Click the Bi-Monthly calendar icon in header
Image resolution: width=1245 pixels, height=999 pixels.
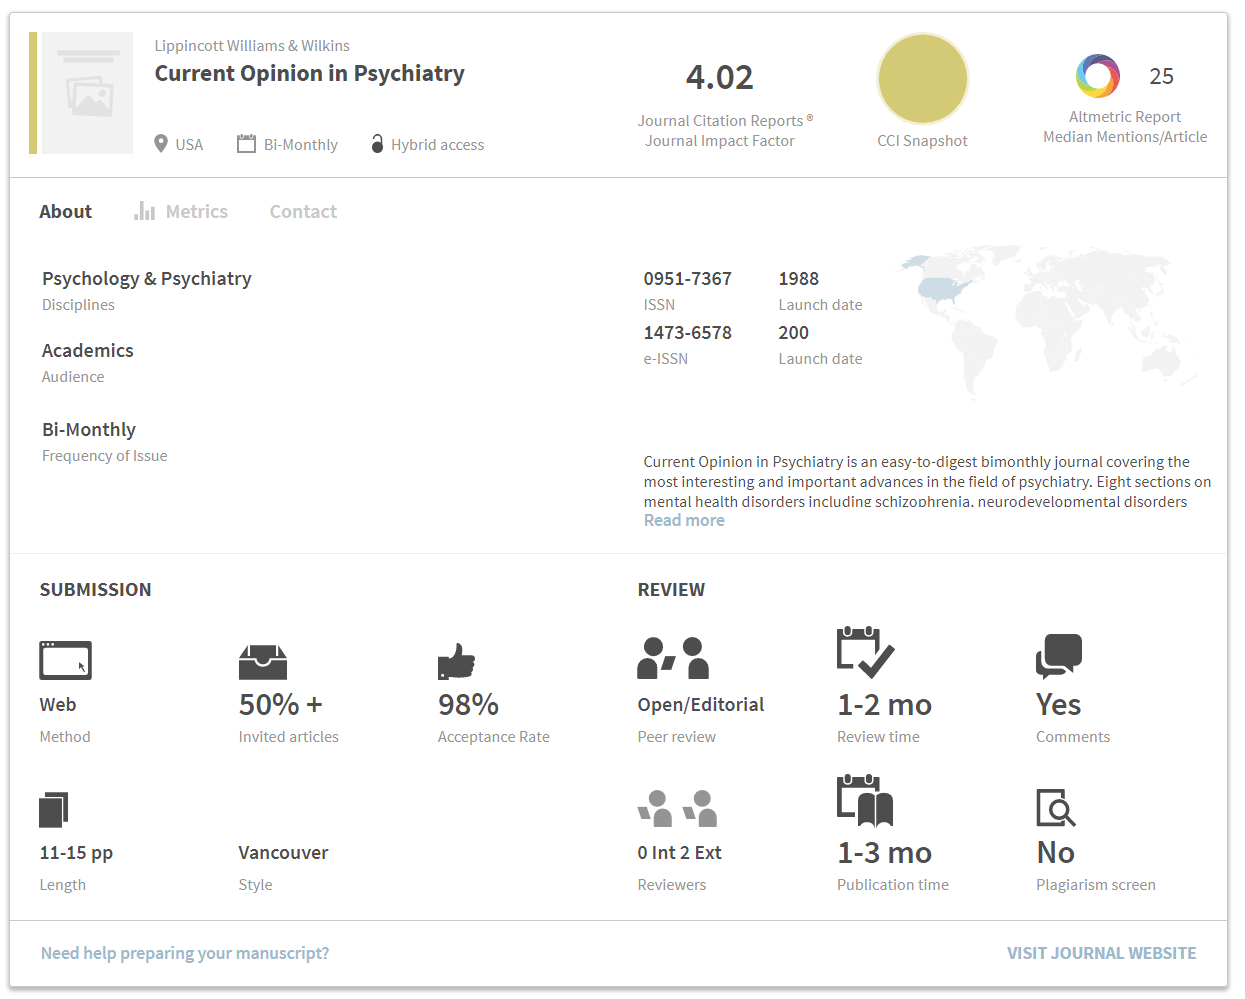(246, 144)
